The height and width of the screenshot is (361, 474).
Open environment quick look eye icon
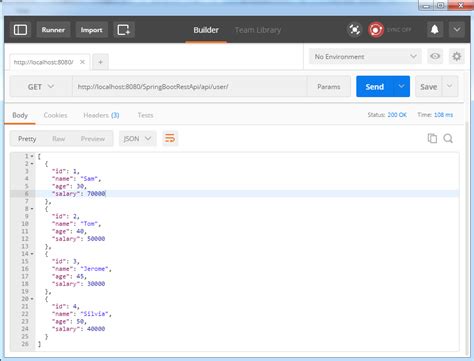[435, 56]
